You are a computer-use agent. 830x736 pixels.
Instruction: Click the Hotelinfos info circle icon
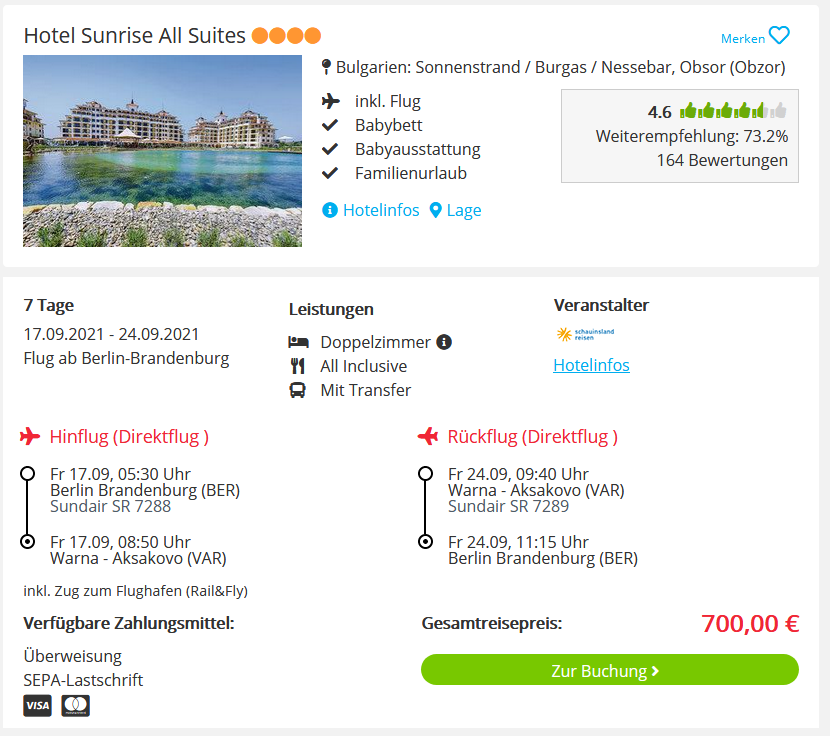[x=329, y=210]
